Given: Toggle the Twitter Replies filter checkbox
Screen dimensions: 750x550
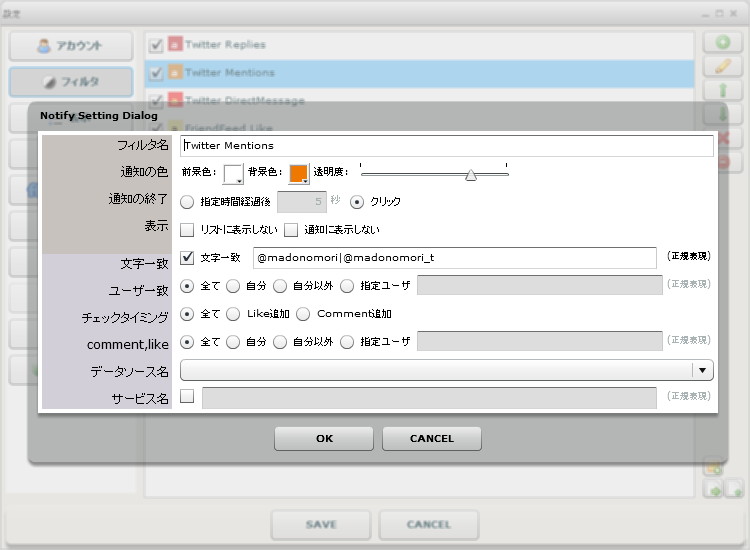Looking at the screenshot, I should pyautogui.click(x=156, y=45).
